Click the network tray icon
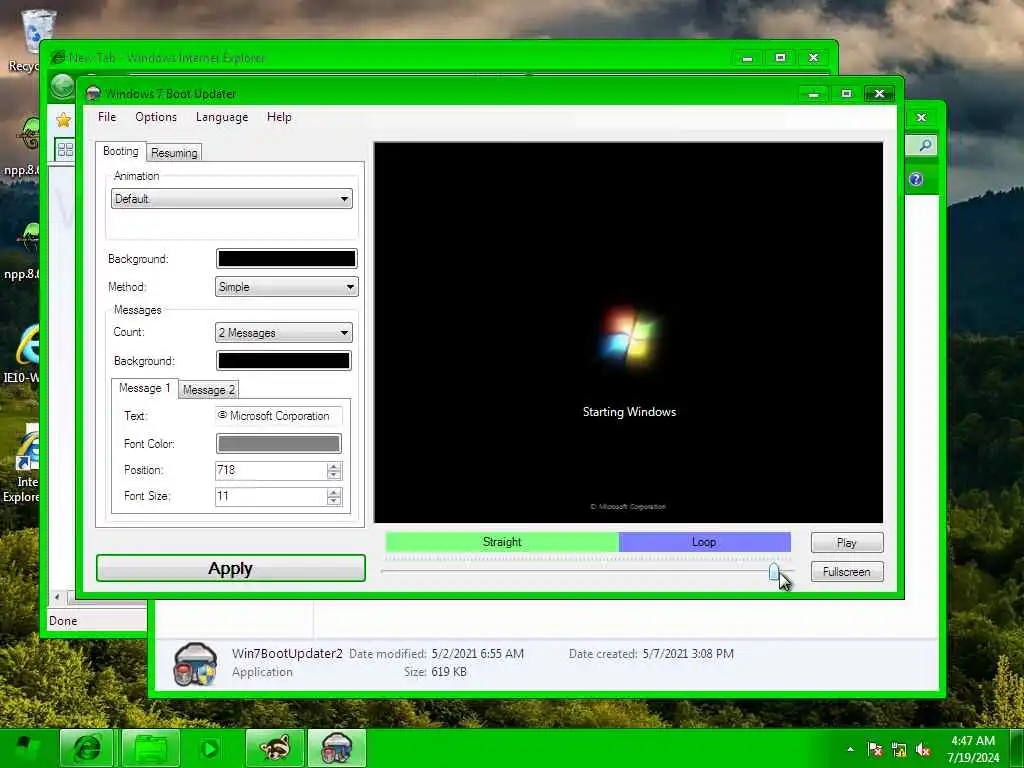Viewport: 1024px width, 768px height. (899, 750)
